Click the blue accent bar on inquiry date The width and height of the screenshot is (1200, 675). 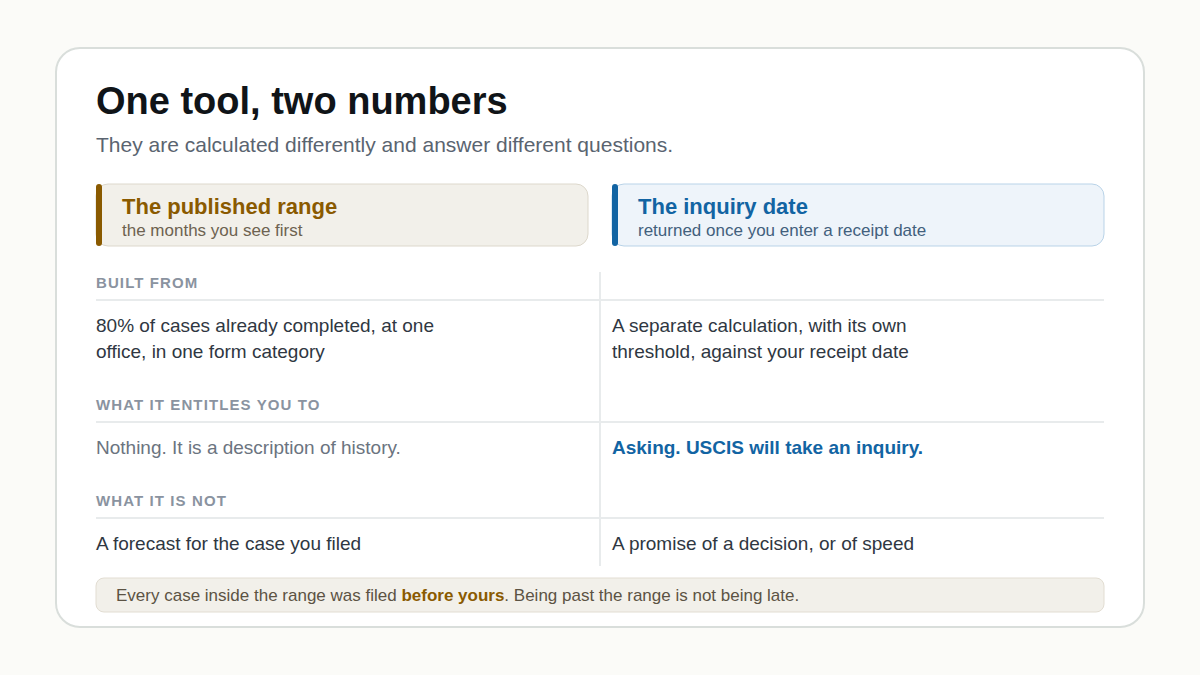coord(615,215)
